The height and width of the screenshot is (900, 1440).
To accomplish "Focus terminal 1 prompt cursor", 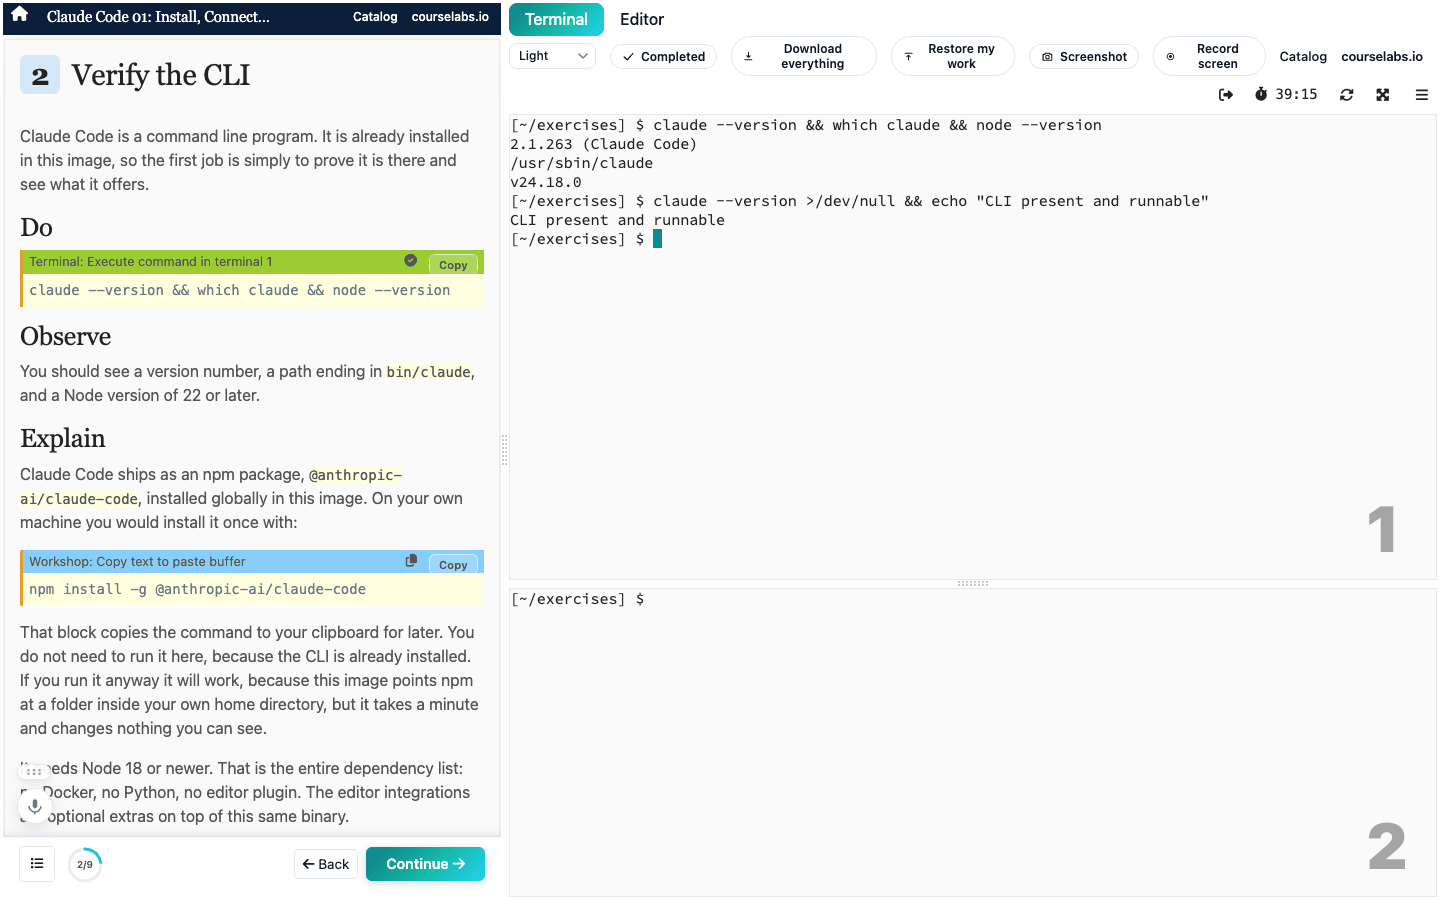I will [x=657, y=239].
